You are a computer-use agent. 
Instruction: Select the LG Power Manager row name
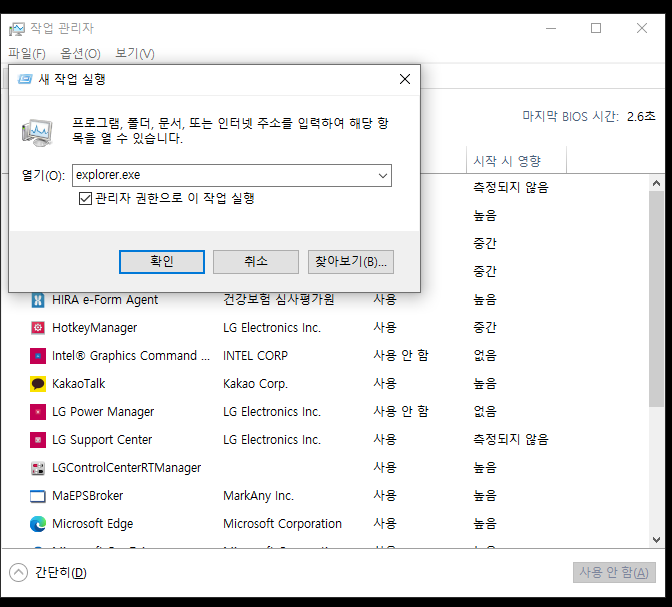pos(103,412)
